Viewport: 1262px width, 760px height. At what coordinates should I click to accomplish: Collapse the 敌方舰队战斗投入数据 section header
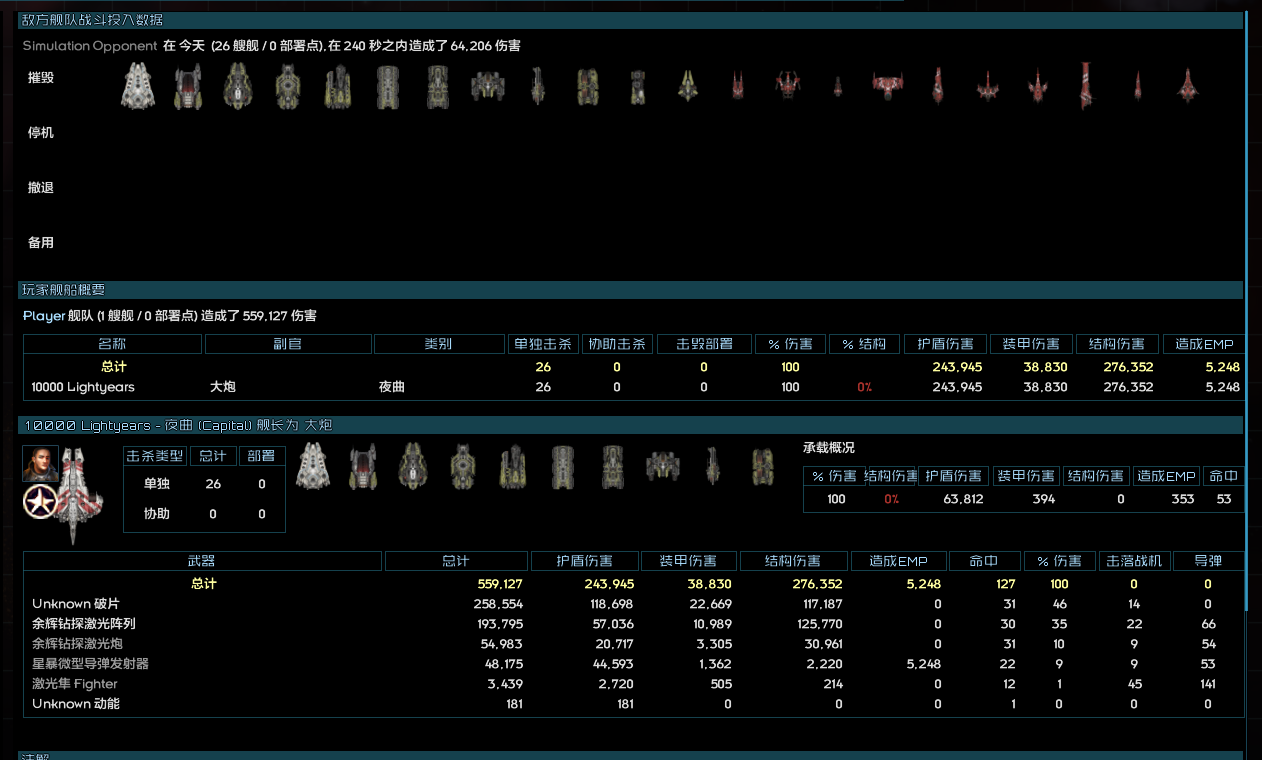tap(90, 19)
